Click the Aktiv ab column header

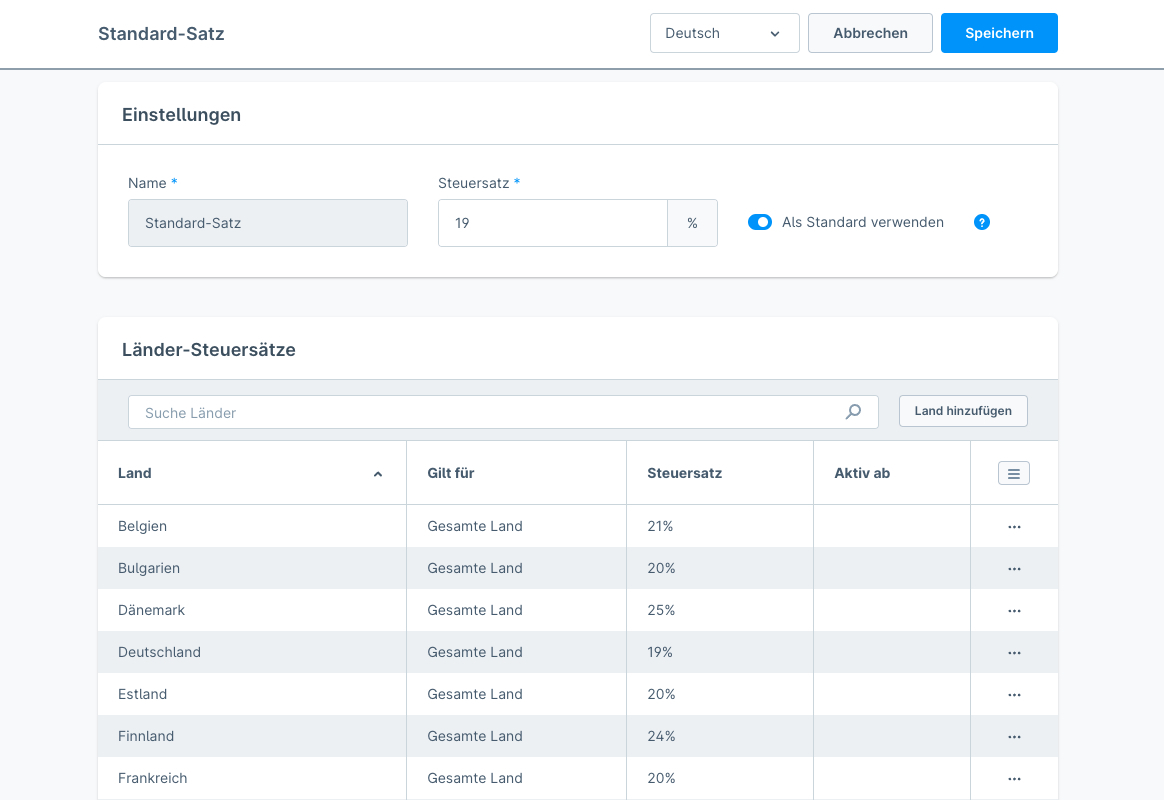[862, 473]
